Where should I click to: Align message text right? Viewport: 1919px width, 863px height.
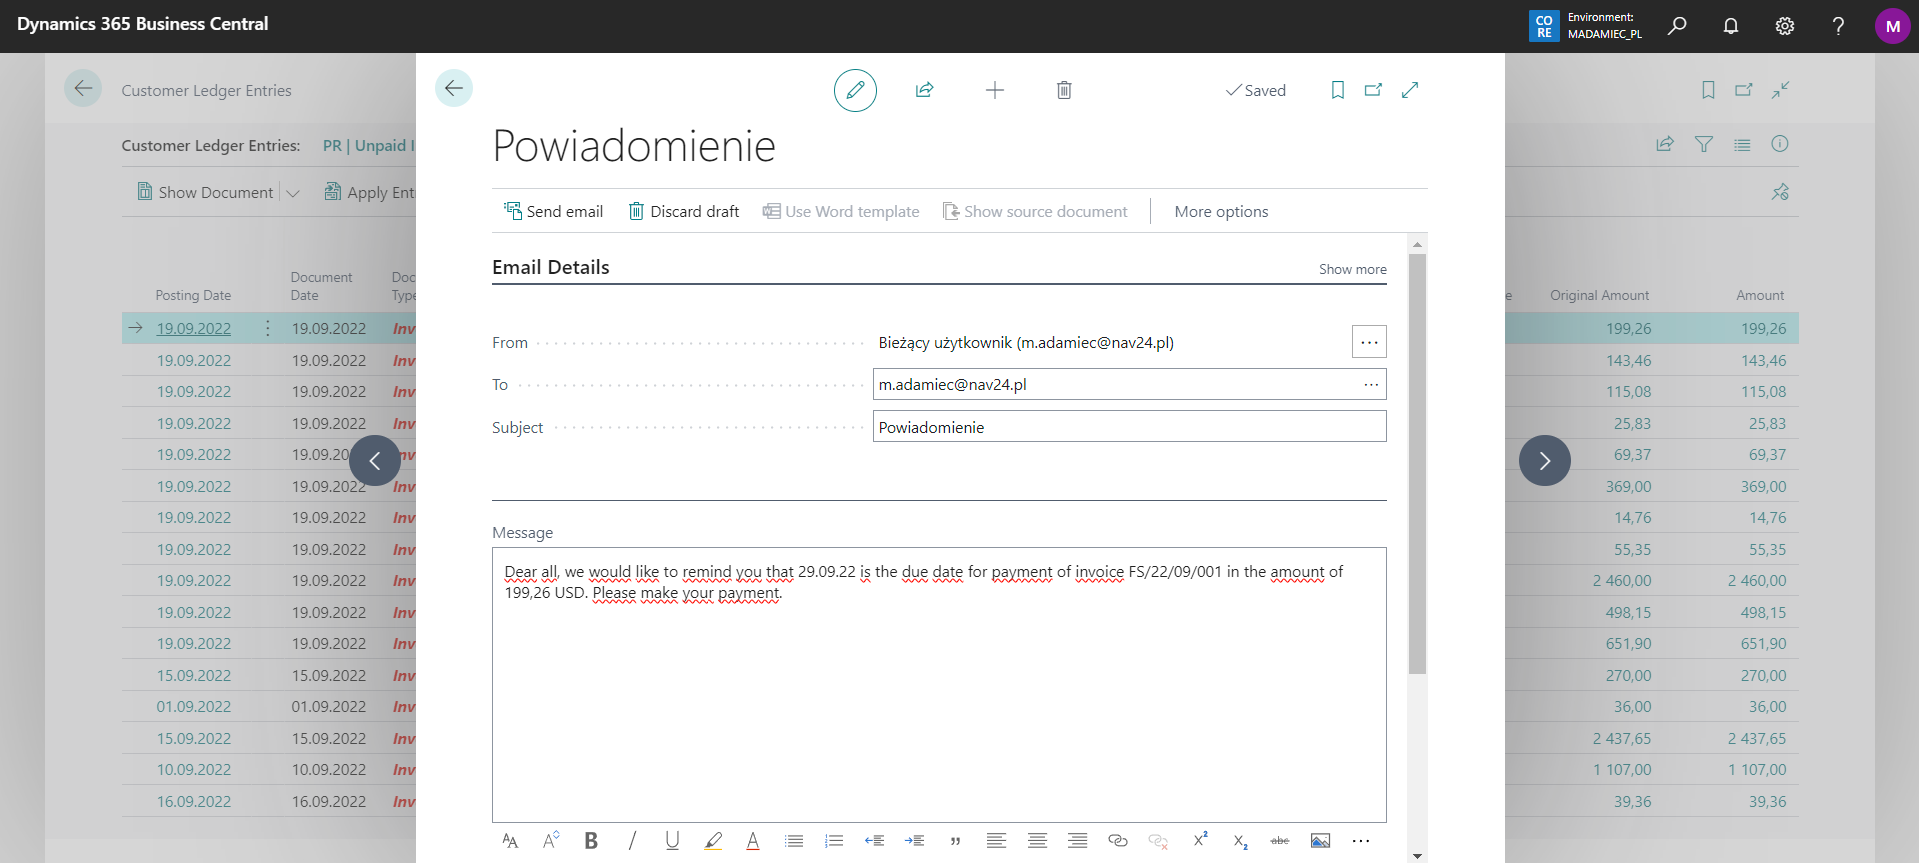(x=1077, y=841)
